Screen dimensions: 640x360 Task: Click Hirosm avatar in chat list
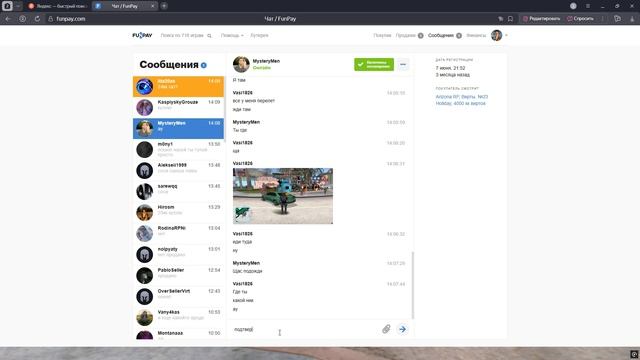click(144, 213)
